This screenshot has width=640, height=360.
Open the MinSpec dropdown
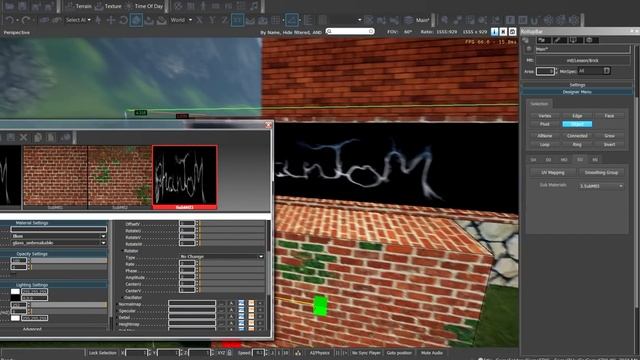point(594,71)
